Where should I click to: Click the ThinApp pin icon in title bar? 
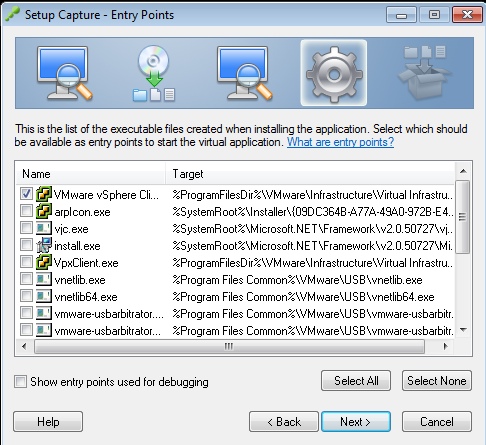(12, 14)
